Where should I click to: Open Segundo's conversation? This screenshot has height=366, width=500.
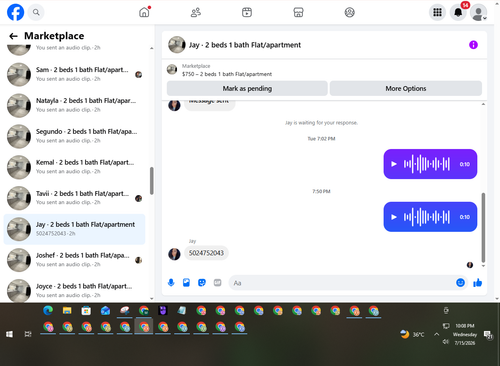(74, 136)
